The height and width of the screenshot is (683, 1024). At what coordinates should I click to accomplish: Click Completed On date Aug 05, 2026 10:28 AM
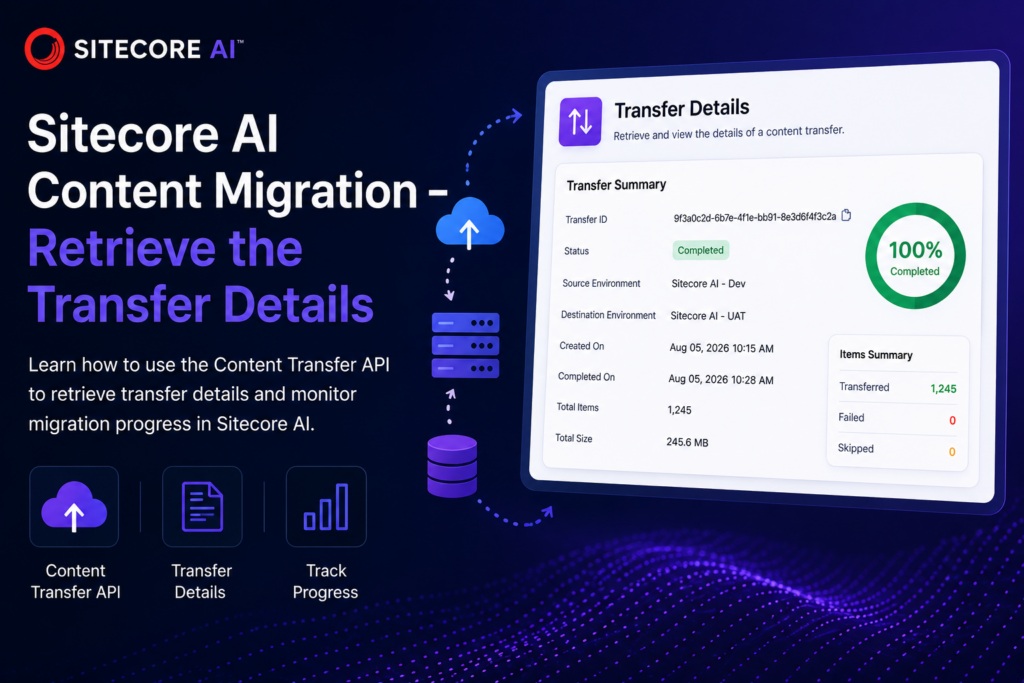720,379
